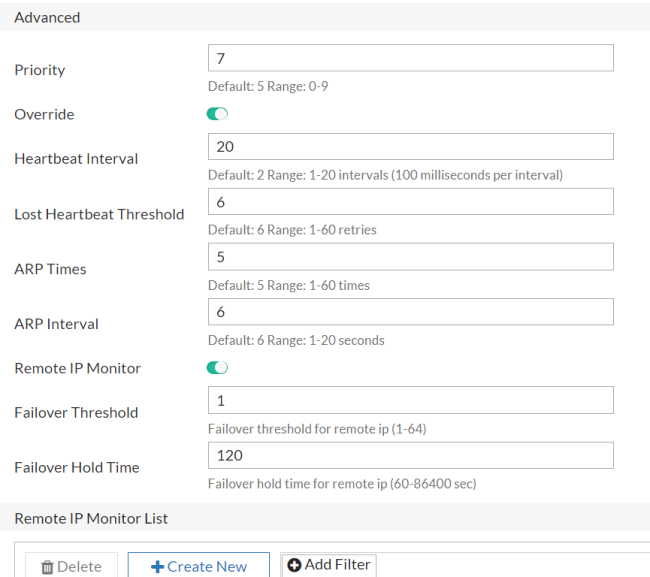Focus the Priority input field
Image resolution: width=650 pixels, height=577 pixels.
pos(410,58)
